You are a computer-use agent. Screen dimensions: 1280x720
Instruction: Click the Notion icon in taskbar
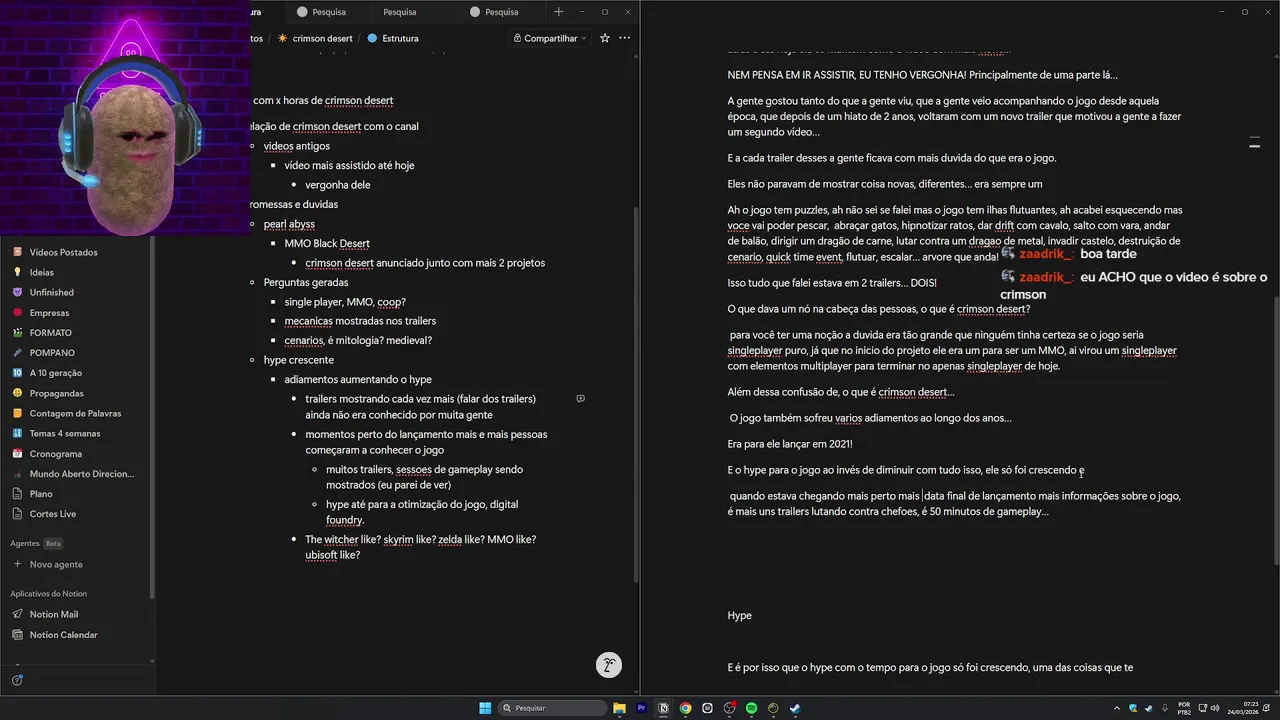[x=663, y=708]
